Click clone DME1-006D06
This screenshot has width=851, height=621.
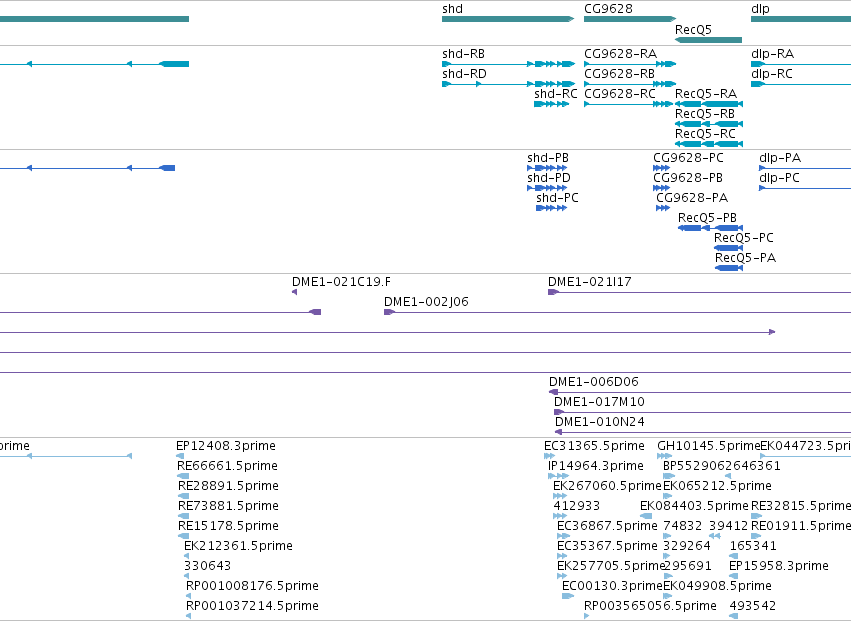click(x=700, y=392)
